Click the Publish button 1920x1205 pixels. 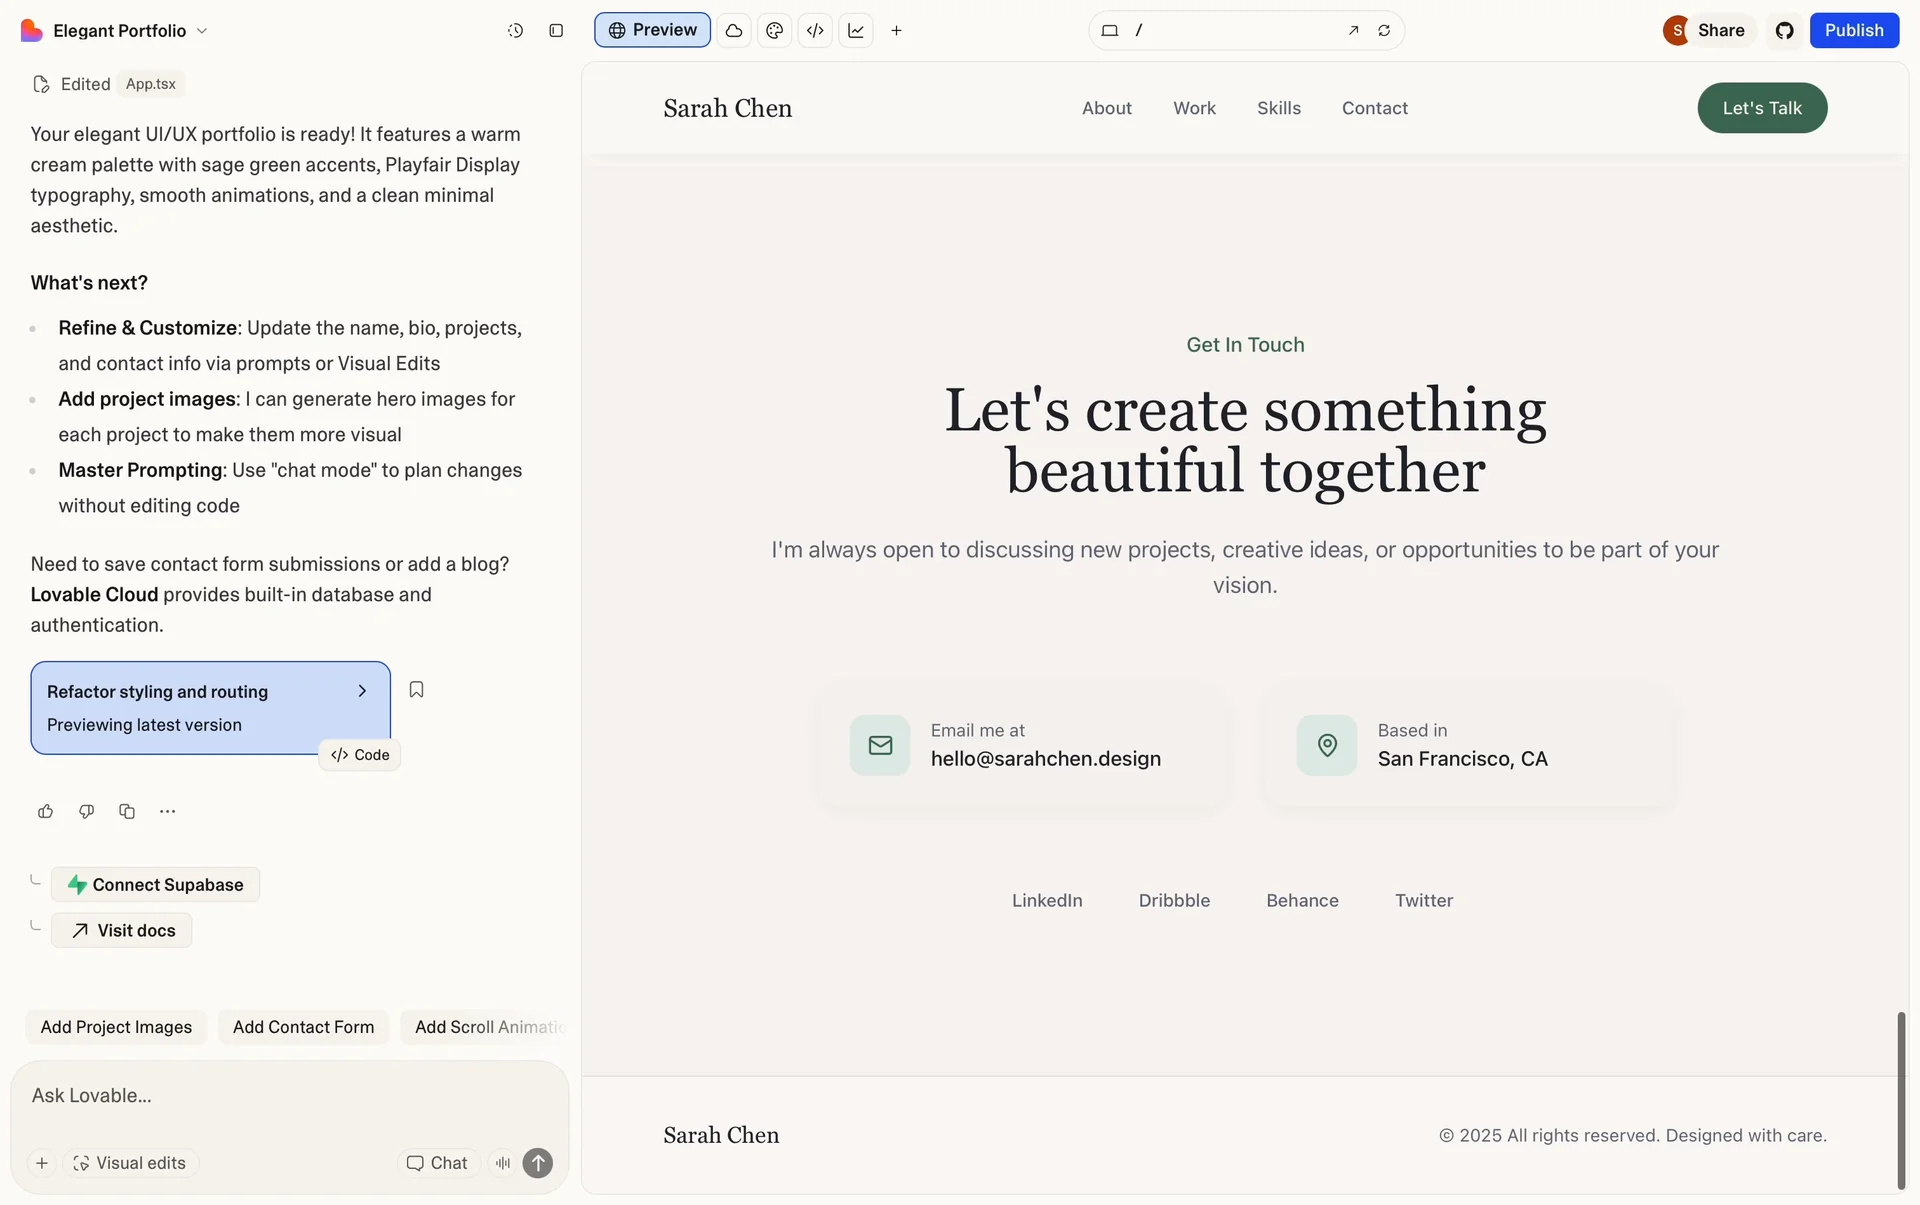[x=1853, y=30]
